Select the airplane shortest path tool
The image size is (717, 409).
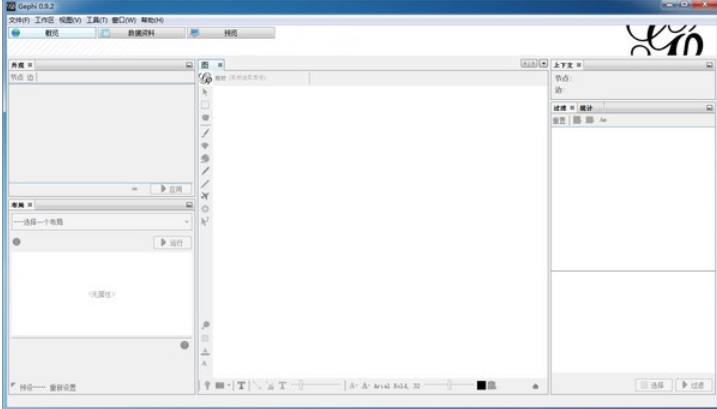[205, 196]
